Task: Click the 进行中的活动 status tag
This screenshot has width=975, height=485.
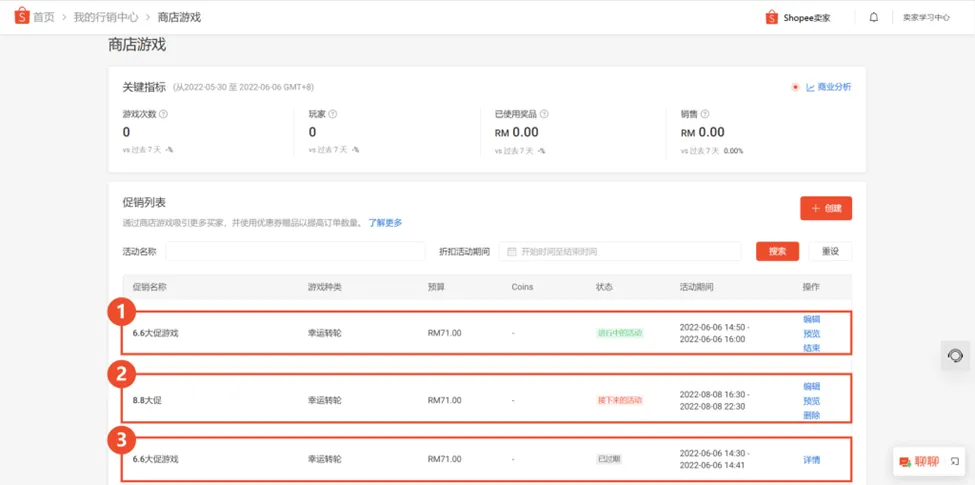Action: 618,333
